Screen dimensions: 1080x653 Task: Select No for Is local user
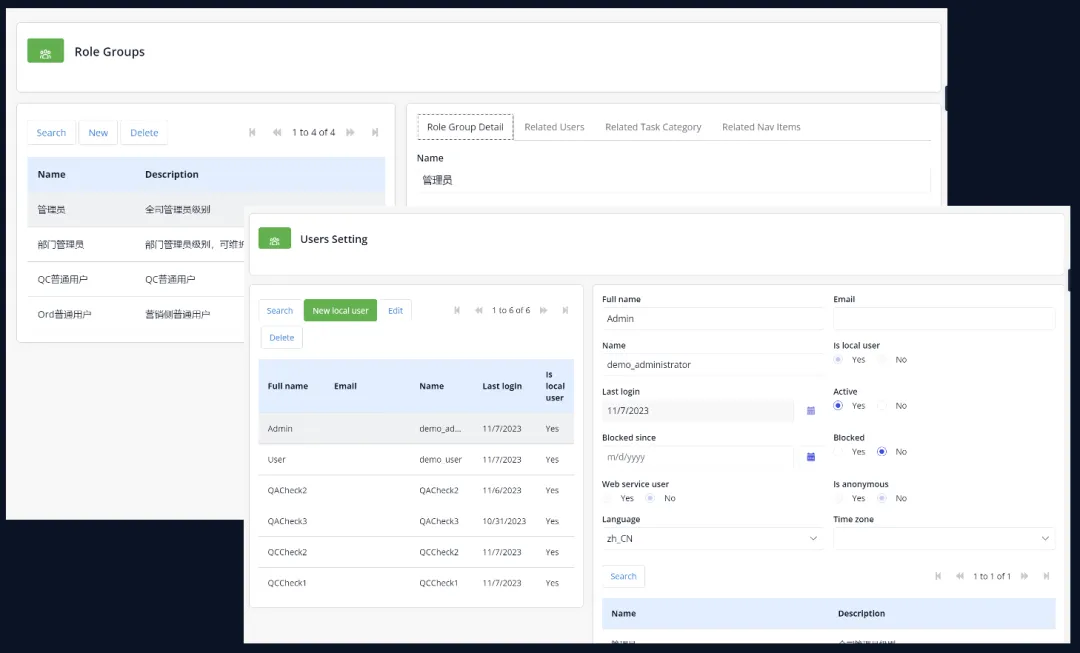[x=882, y=360]
